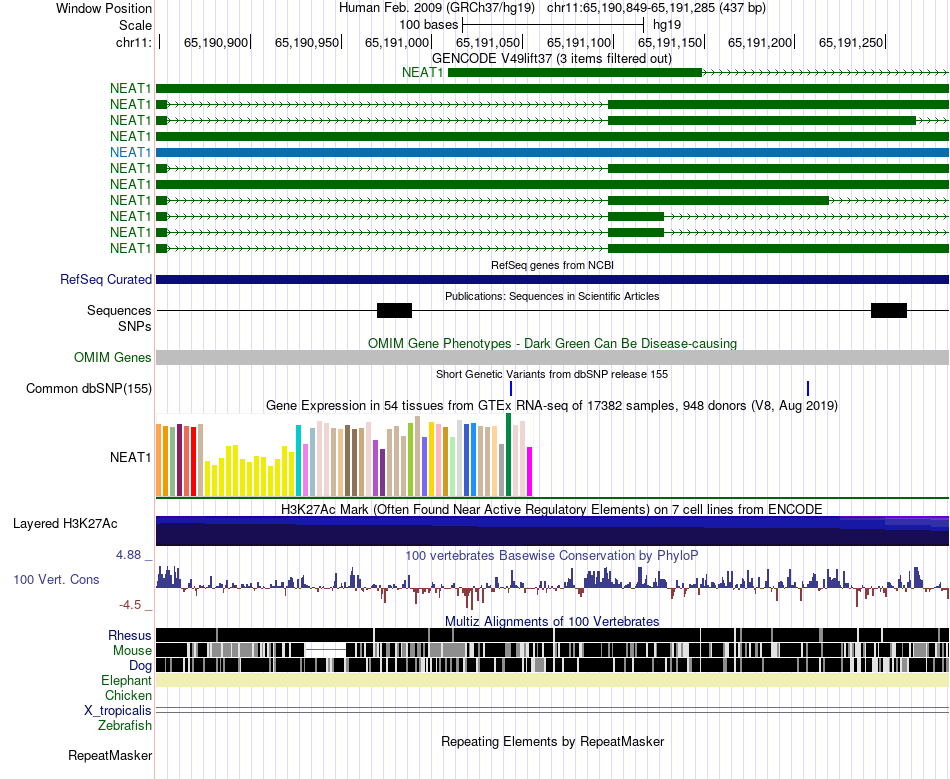The width and height of the screenshot is (950, 779).
Task: Click the SNPs track label
Action: pos(136,326)
